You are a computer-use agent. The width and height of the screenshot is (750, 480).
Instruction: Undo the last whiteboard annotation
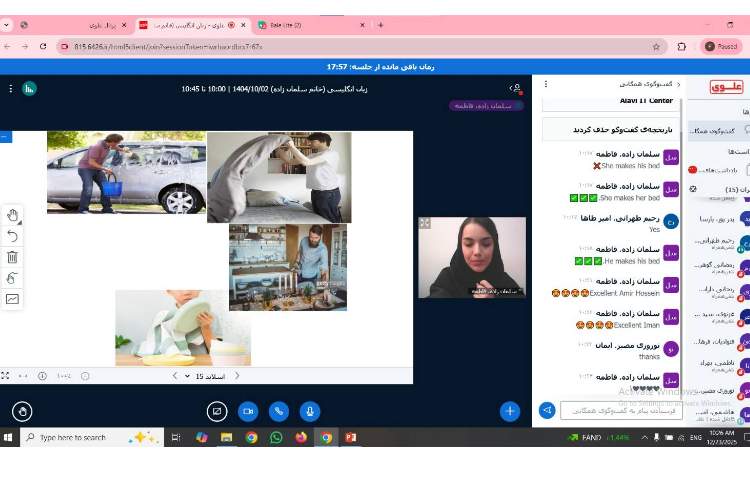12,236
